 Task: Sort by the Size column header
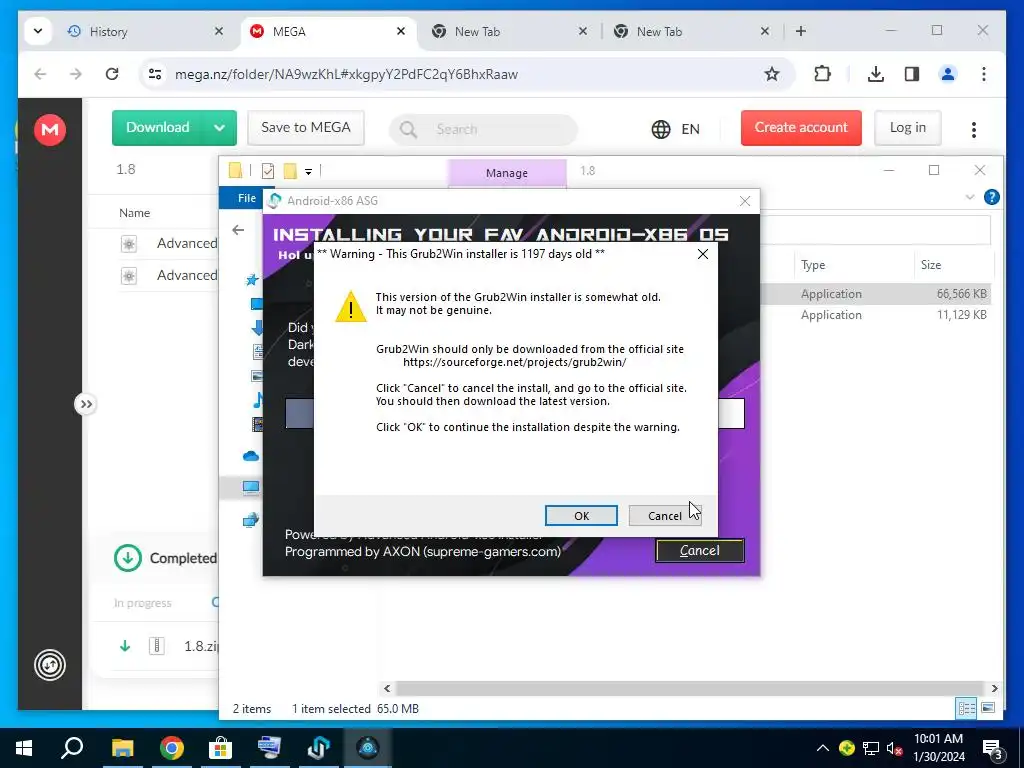[931, 264]
